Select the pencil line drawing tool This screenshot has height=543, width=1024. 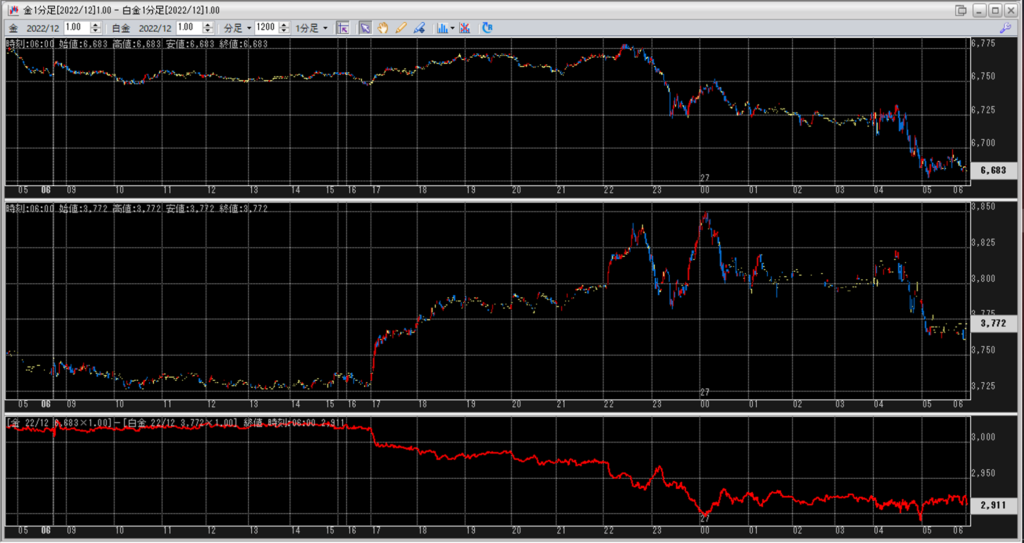[x=401, y=28]
